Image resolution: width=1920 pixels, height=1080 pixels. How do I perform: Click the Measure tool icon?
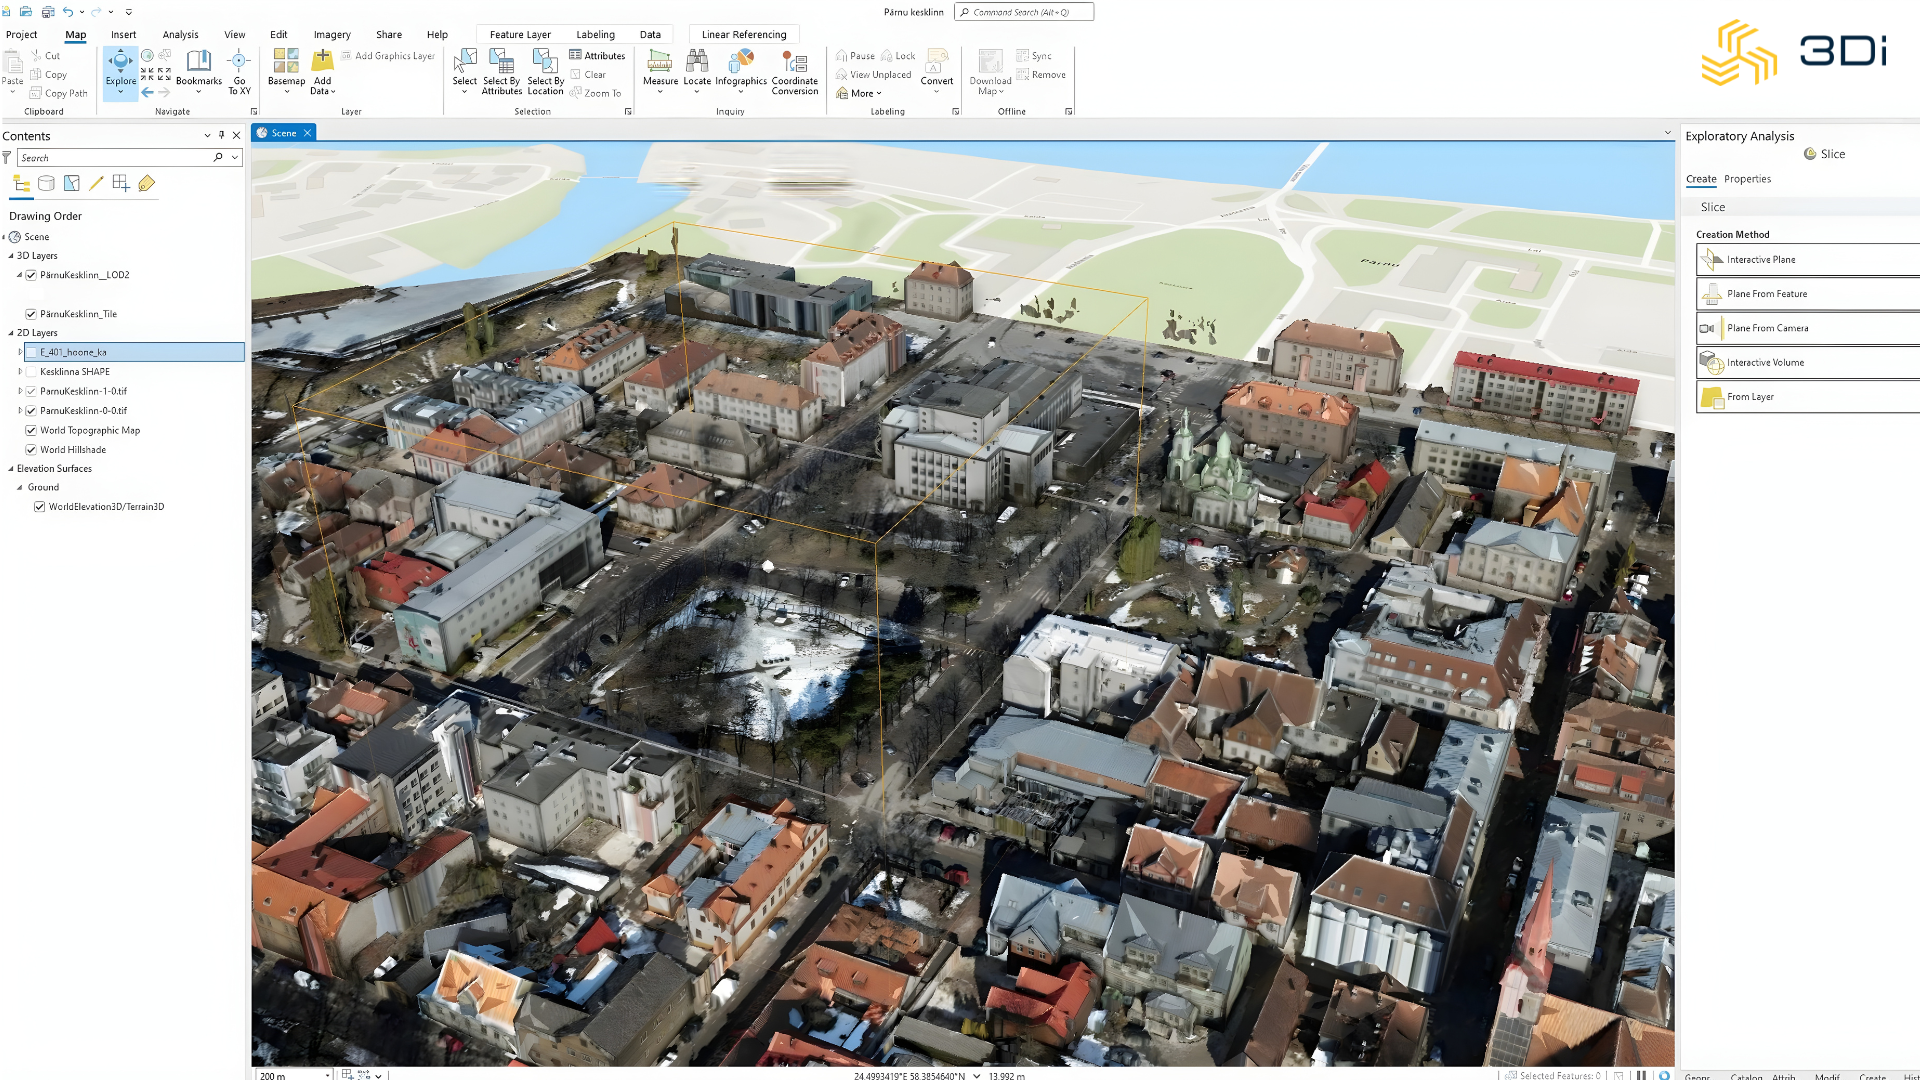coord(660,62)
